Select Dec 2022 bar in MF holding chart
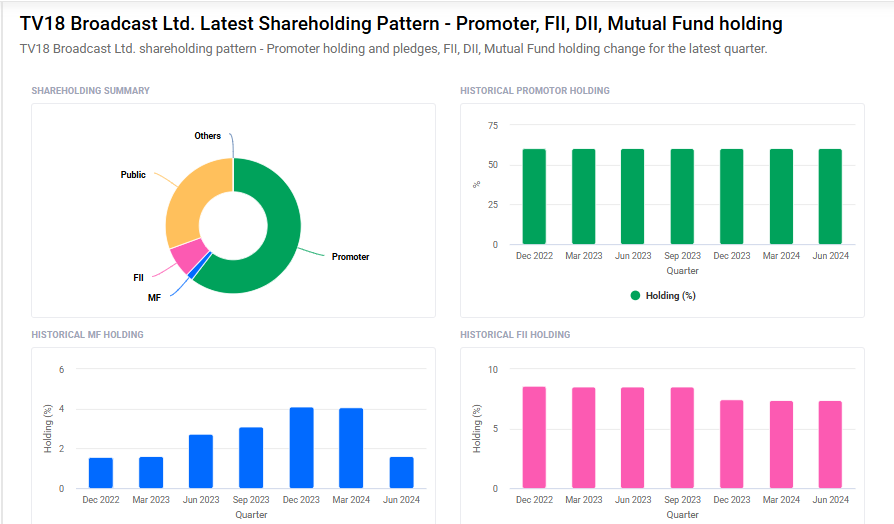 pyautogui.click(x=101, y=473)
